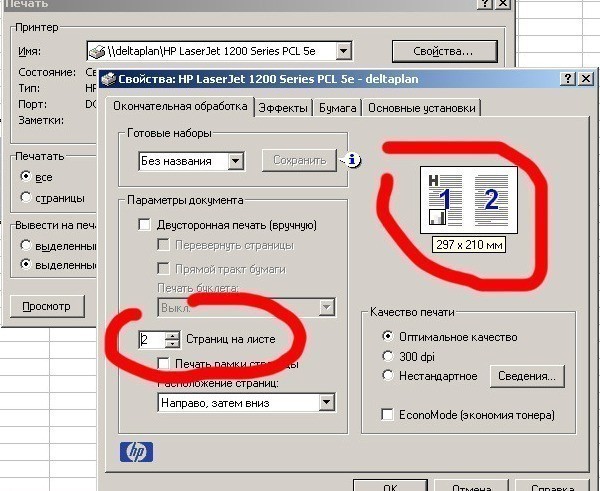The image size is (600, 491).
Task: Increase Страниц на листе with up arrow
Action: pyautogui.click(x=173, y=336)
